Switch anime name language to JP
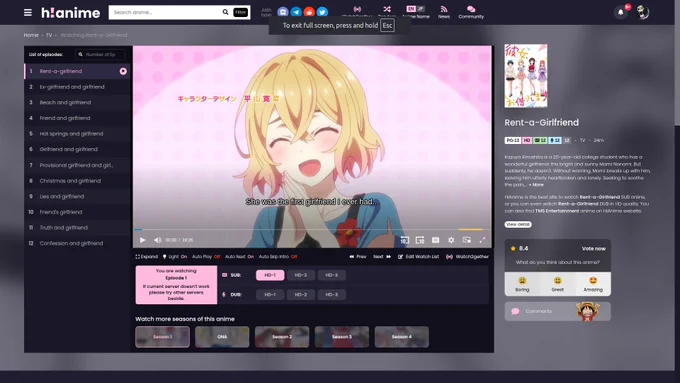The height and width of the screenshot is (383, 680). point(420,9)
